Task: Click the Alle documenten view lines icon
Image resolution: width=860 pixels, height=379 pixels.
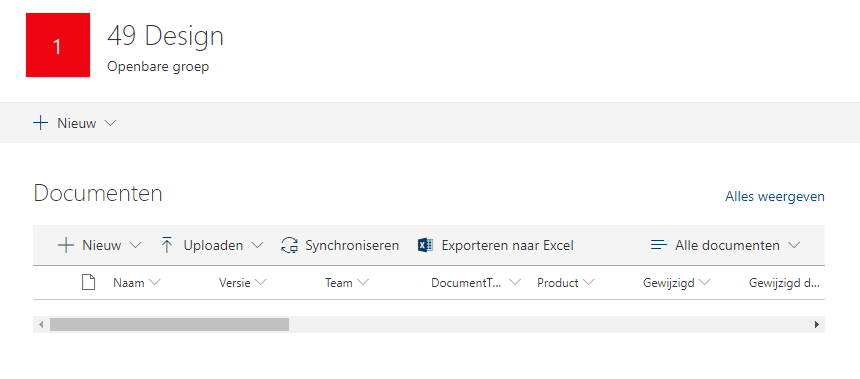Action: tap(659, 245)
